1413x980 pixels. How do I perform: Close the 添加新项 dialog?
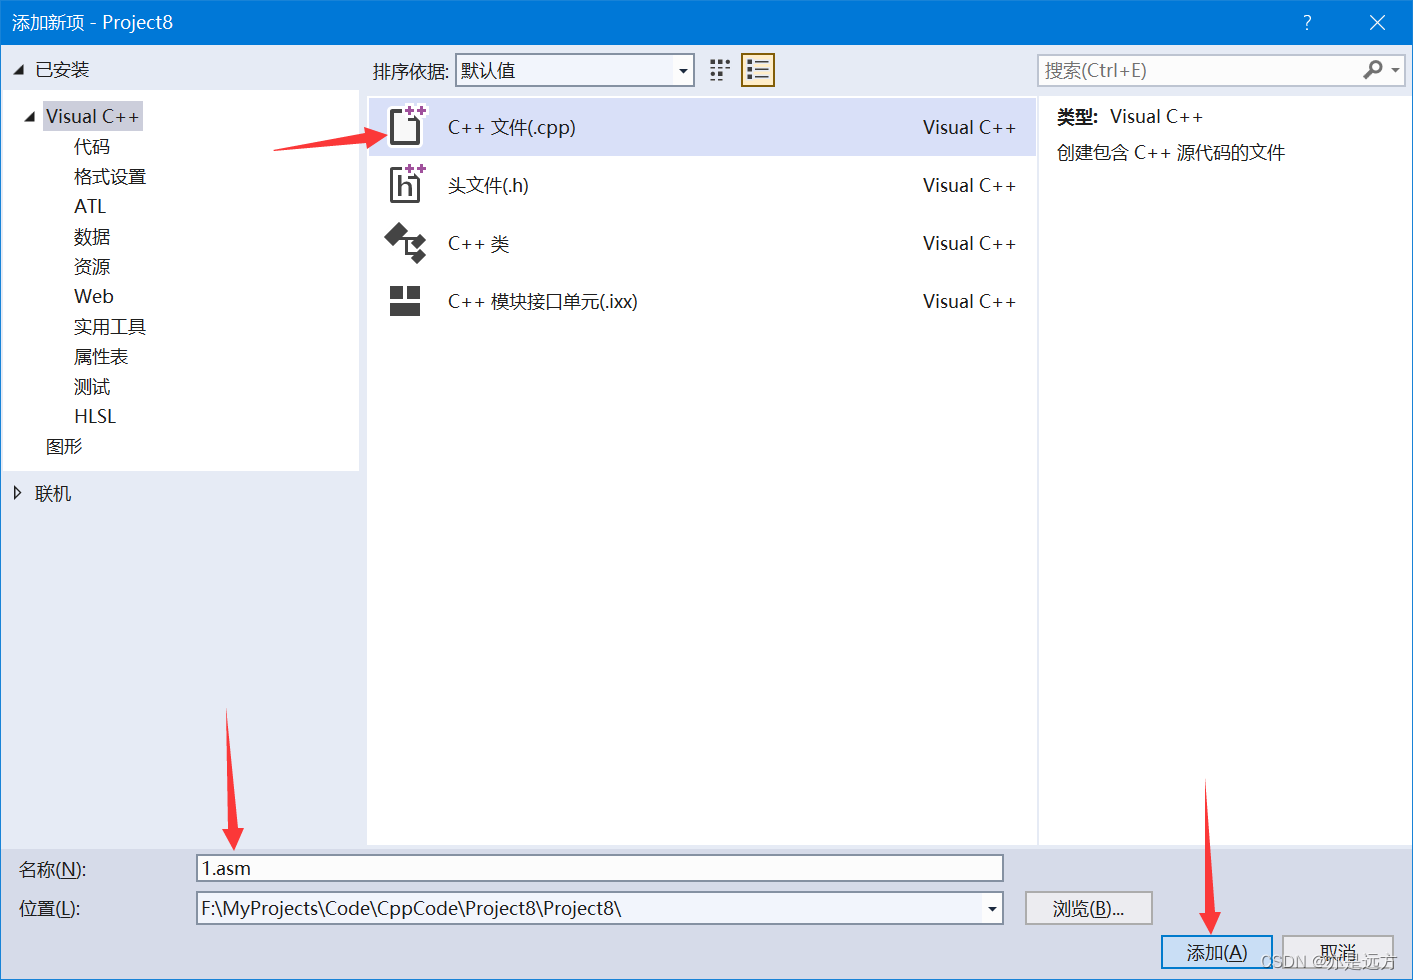coord(1377,22)
